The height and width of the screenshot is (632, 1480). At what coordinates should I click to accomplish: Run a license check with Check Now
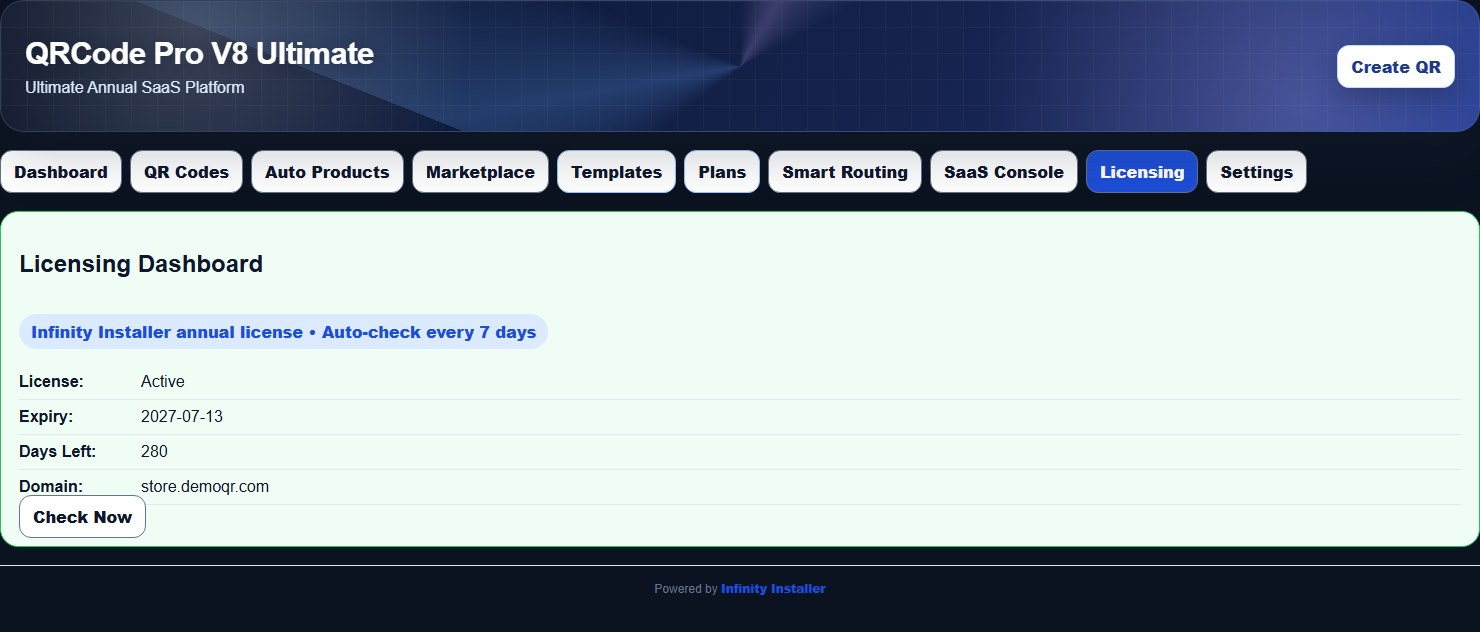[x=83, y=517]
